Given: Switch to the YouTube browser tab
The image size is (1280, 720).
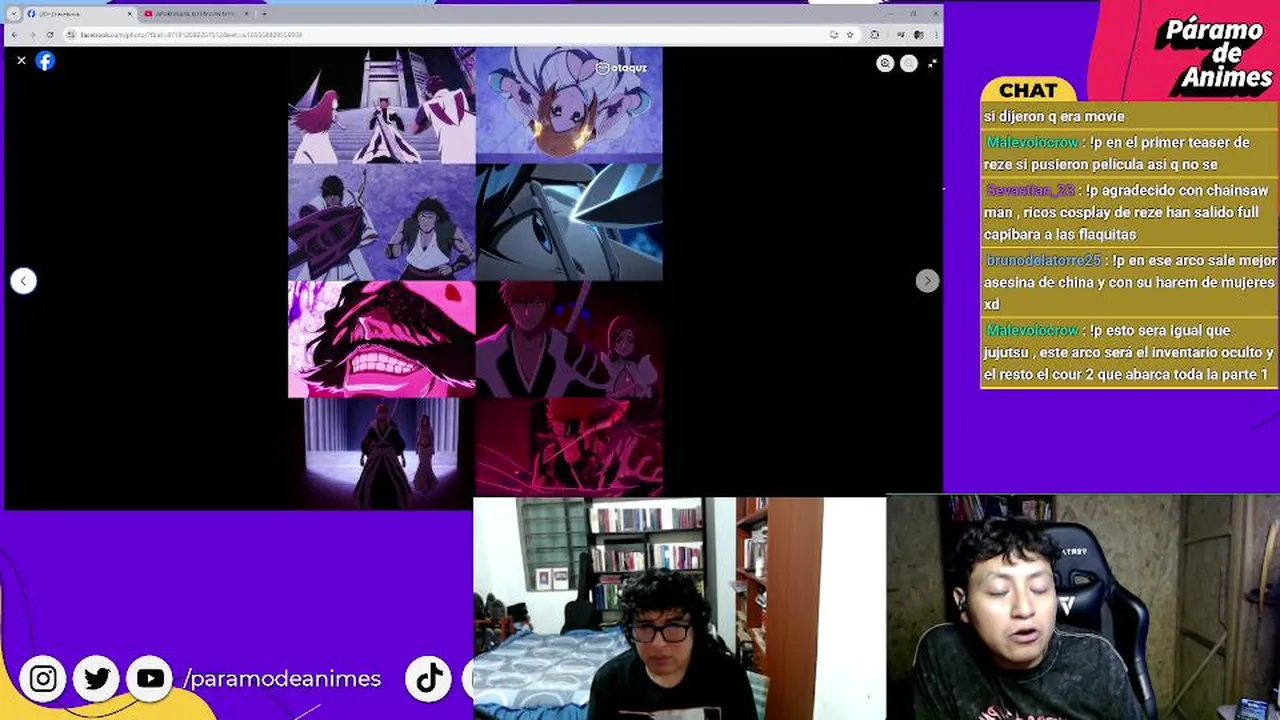Looking at the screenshot, I should 195,14.
